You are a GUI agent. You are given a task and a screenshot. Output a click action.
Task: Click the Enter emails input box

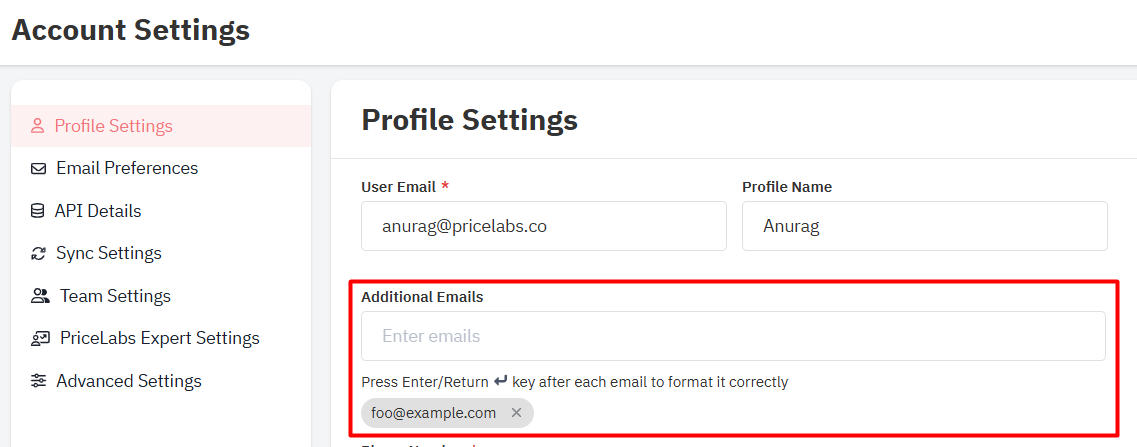[733, 336]
